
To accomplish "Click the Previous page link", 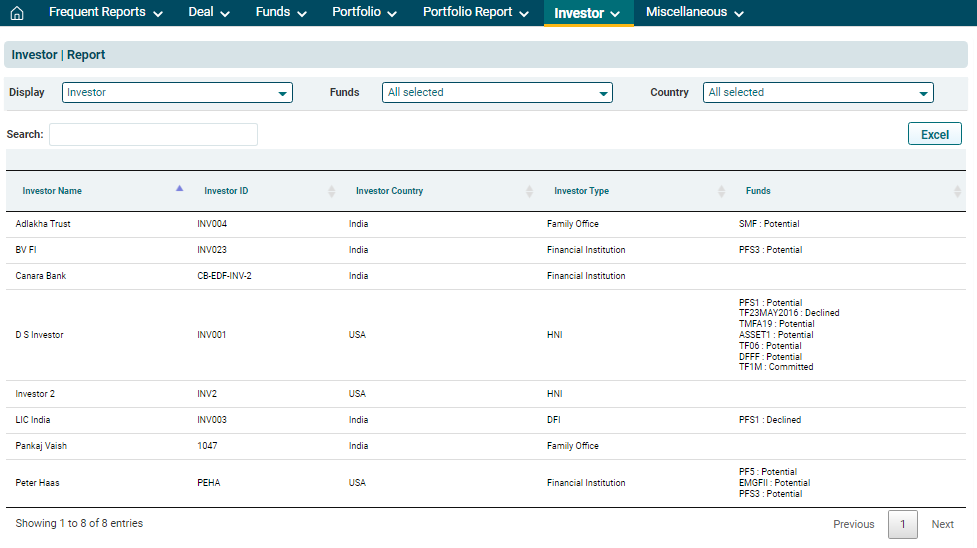I will pos(853,524).
